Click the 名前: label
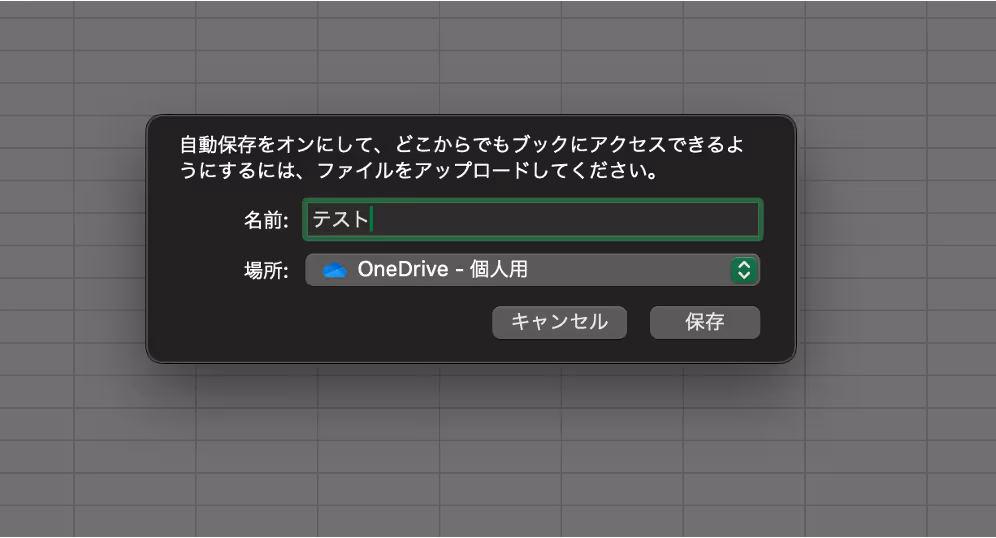This screenshot has height=538, width=996. click(x=266, y=220)
